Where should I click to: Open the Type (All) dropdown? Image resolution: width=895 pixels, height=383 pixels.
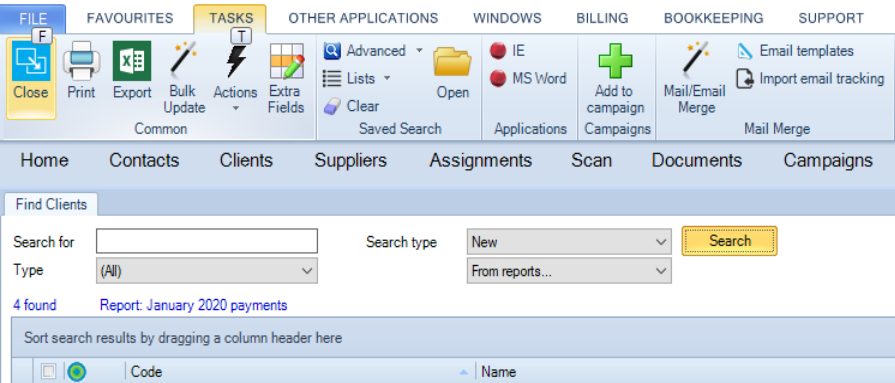207,271
